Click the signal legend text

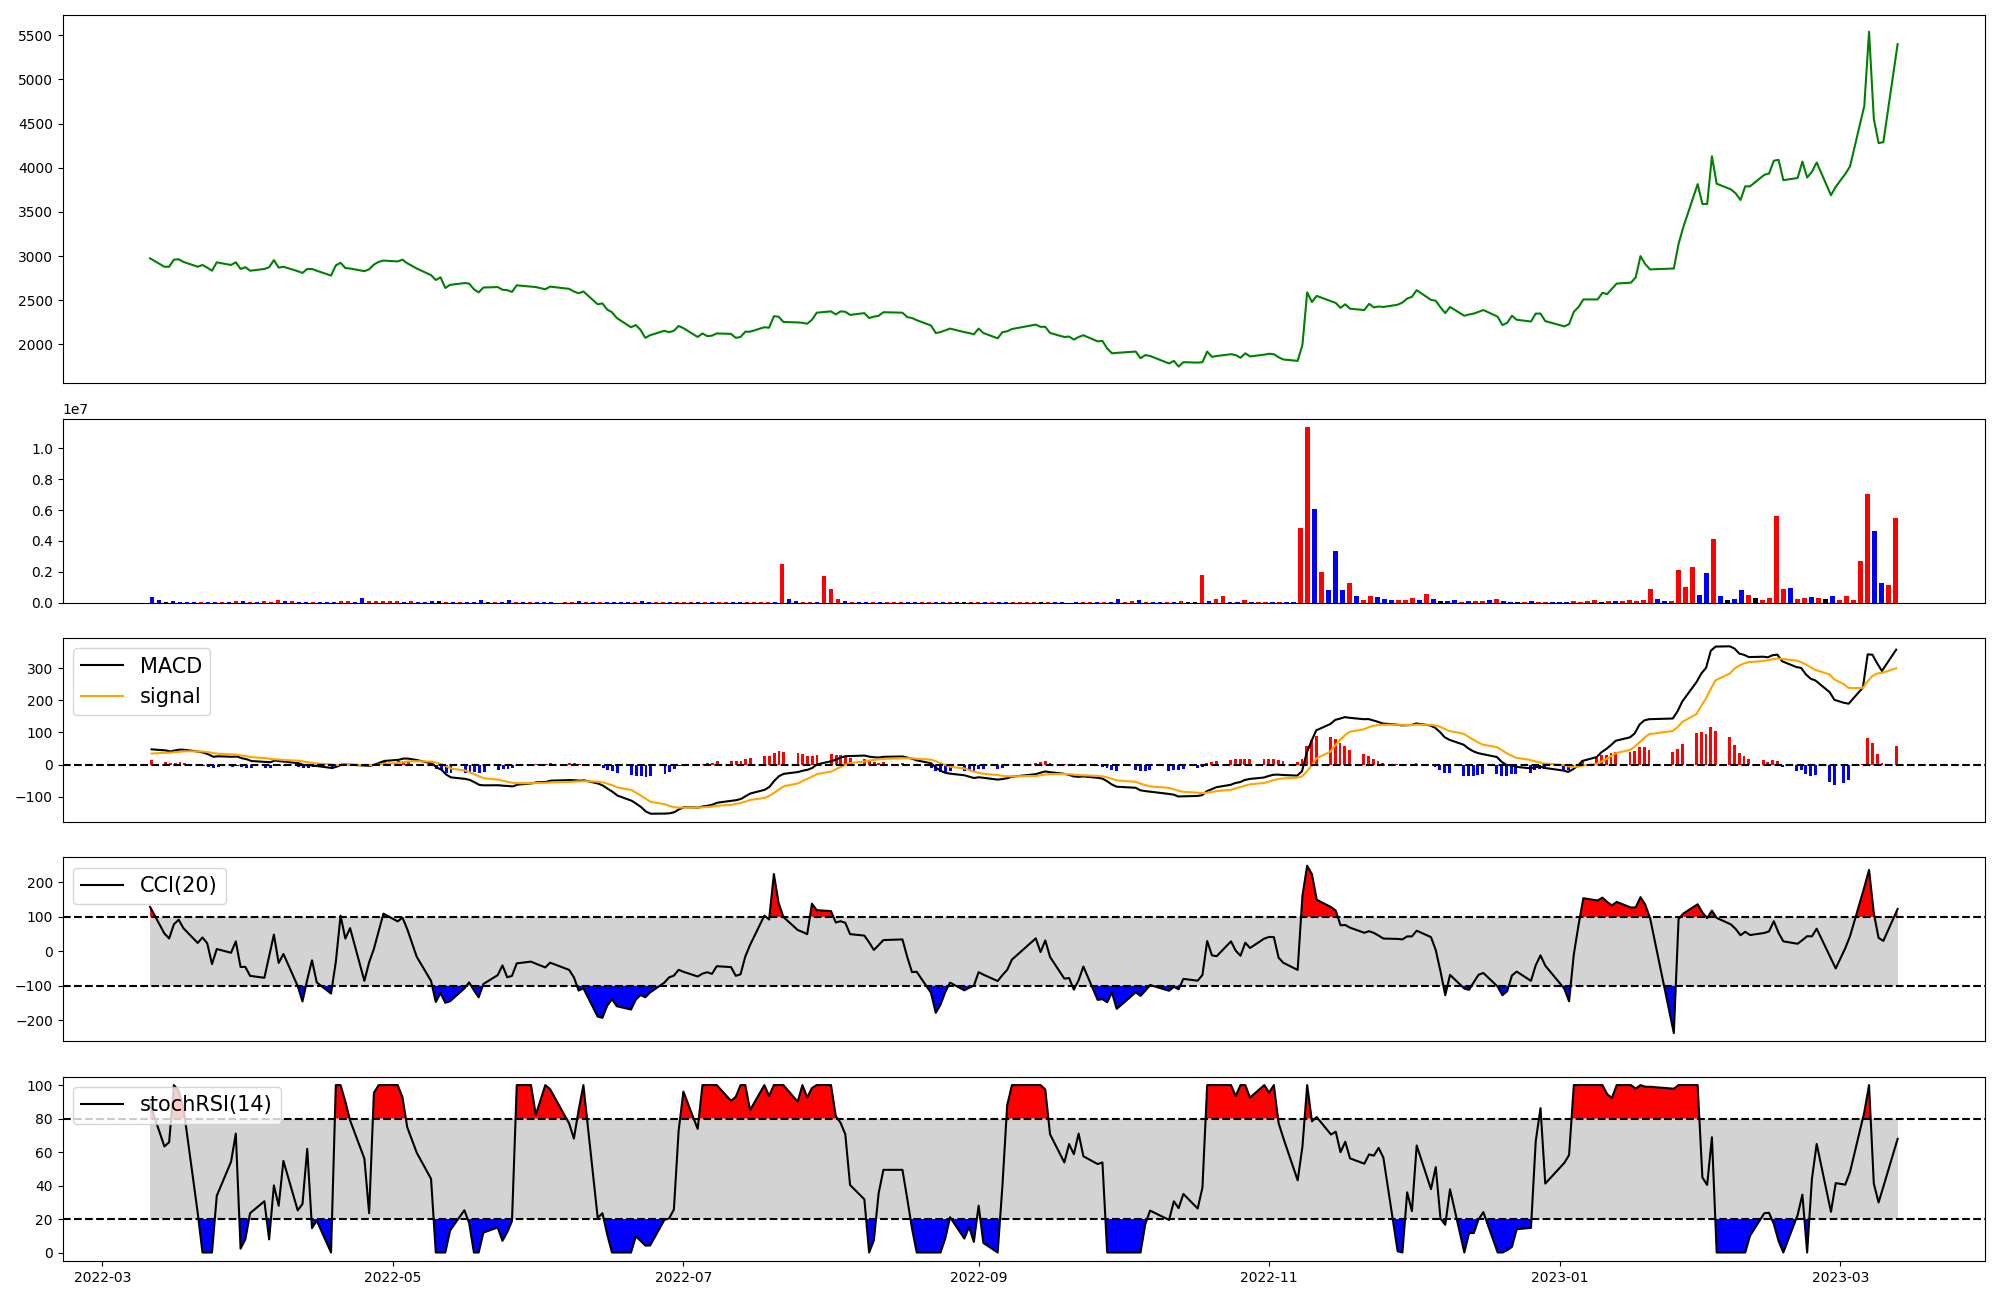click(x=170, y=696)
